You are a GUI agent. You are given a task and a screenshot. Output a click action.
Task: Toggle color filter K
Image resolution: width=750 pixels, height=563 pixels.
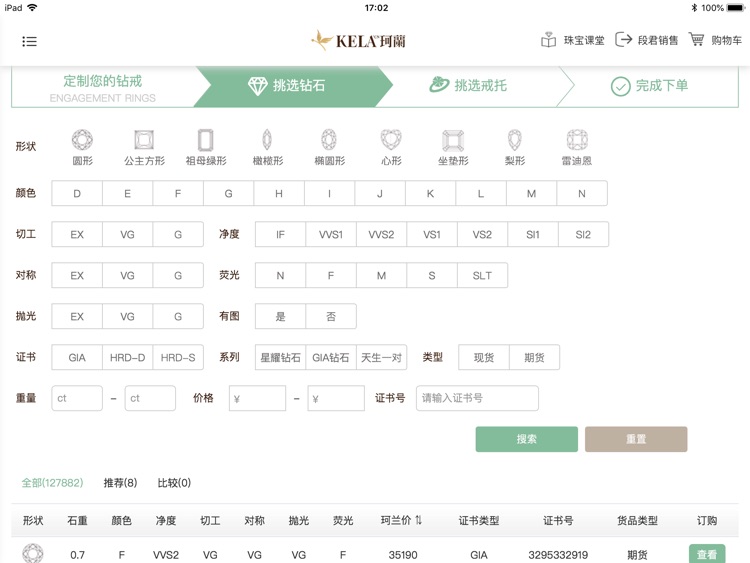tap(430, 193)
